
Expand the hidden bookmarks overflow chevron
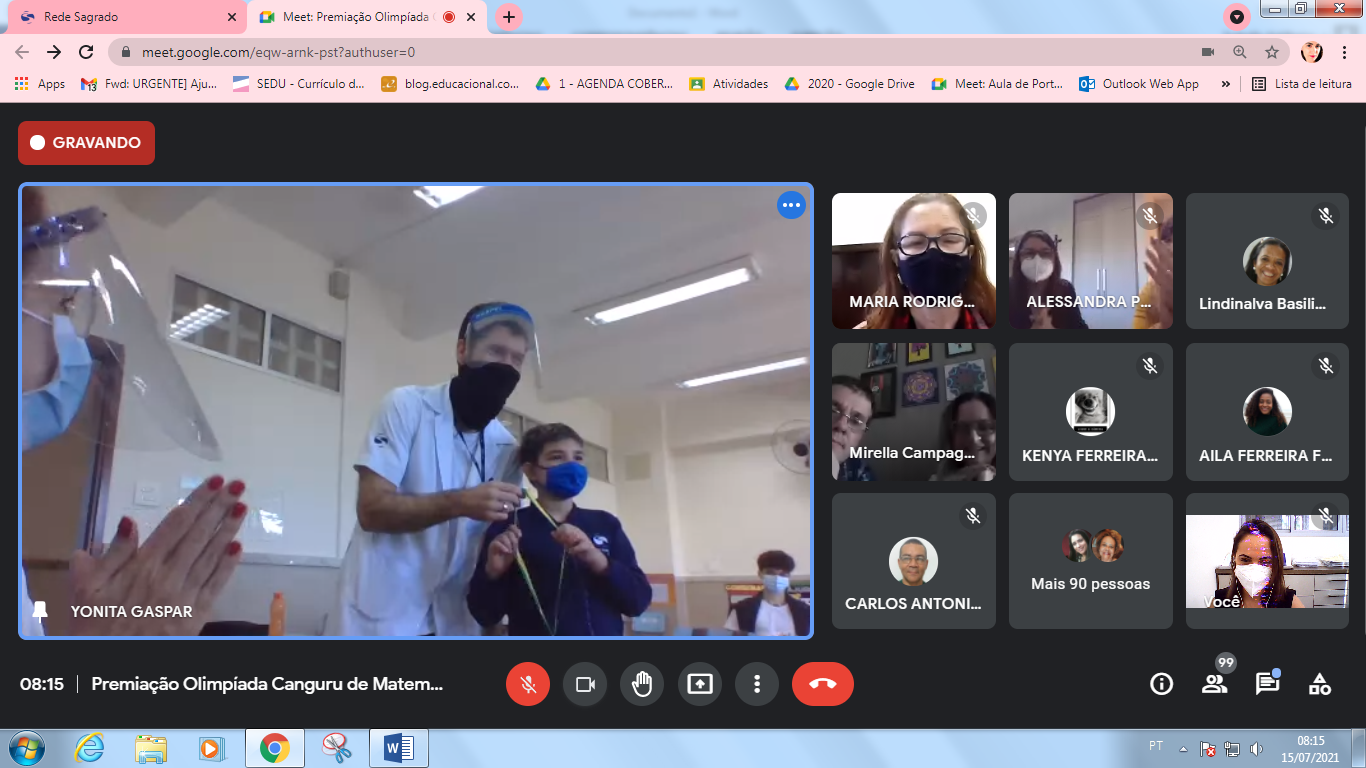(x=1226, y=84)
